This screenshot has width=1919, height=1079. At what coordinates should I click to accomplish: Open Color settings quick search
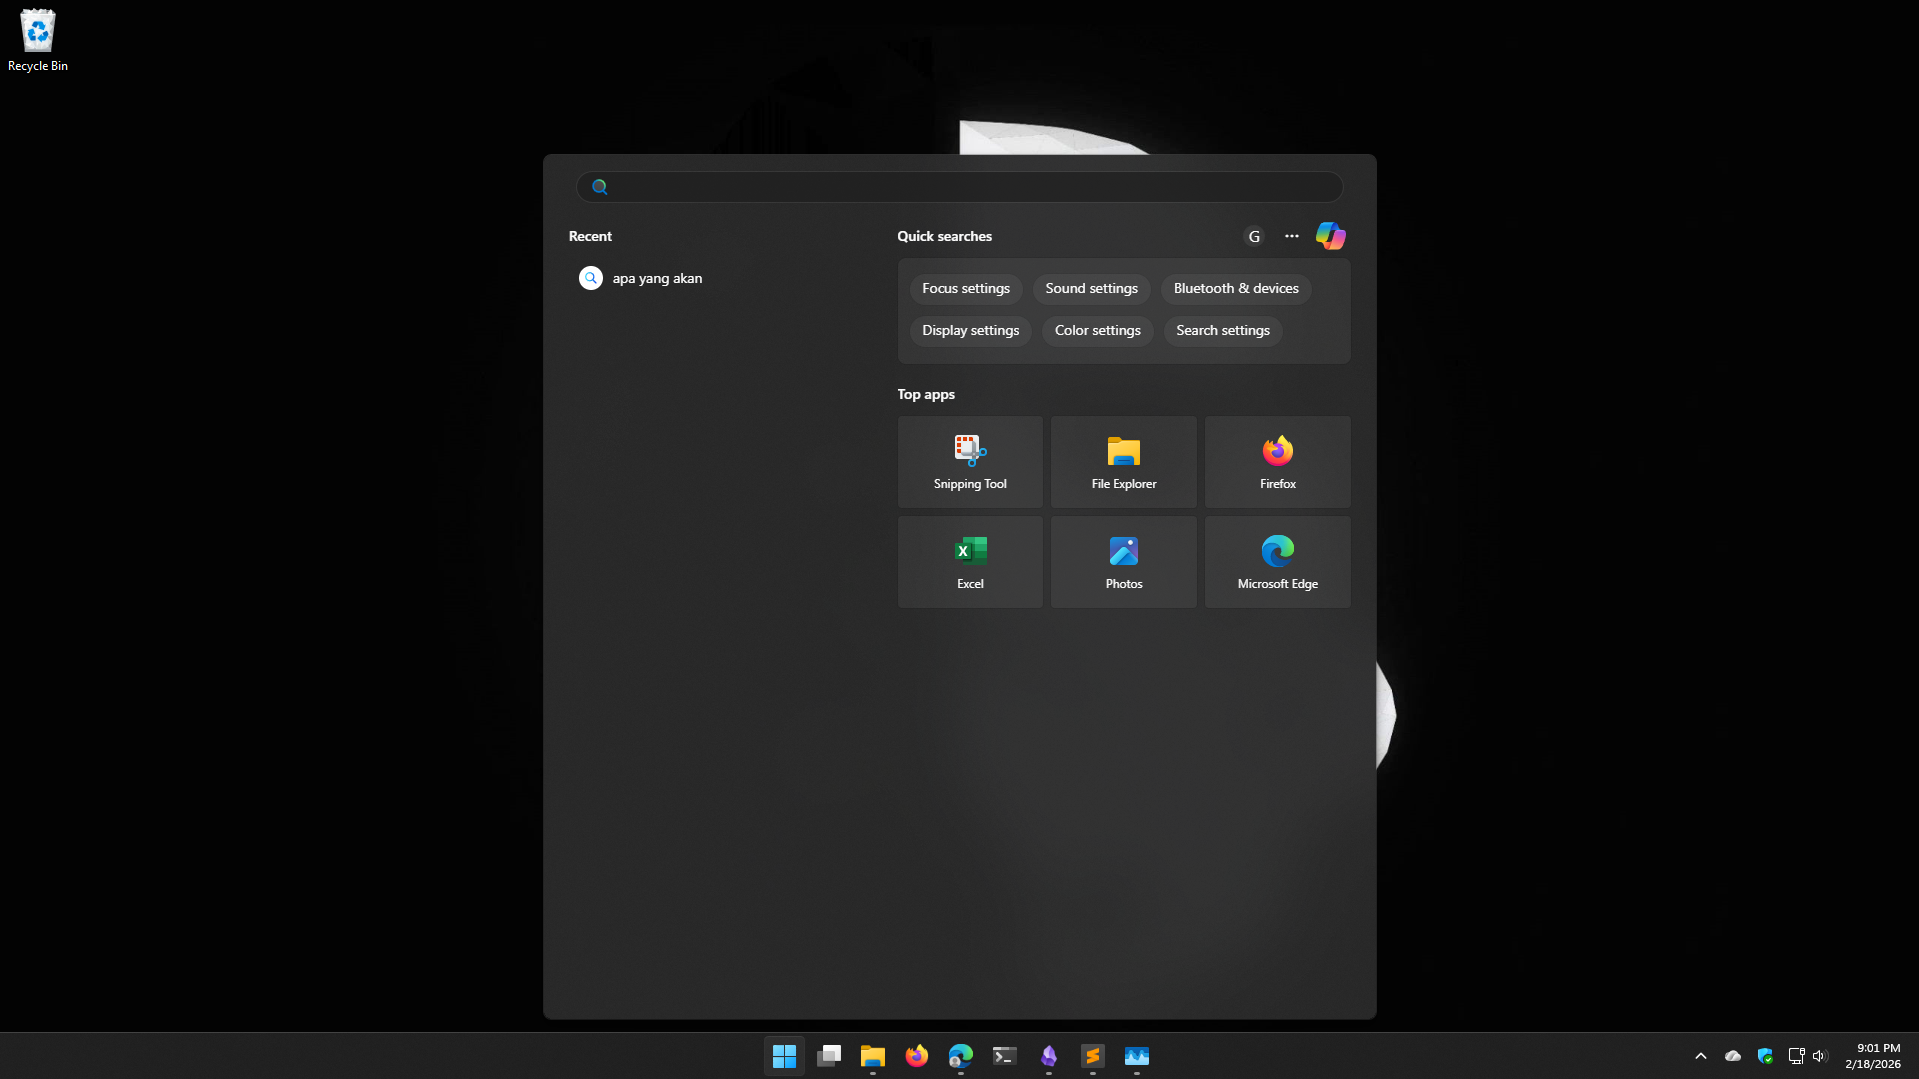point(1097,331)
